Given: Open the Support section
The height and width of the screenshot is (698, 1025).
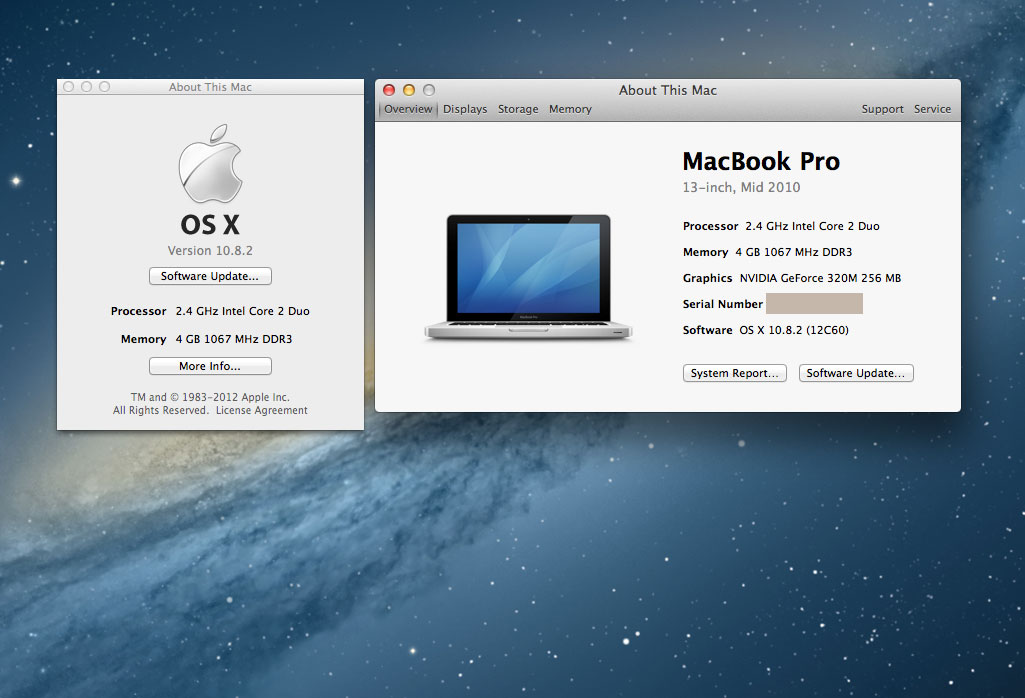Looking at the screenshot, I should click(x=882, y=109).
